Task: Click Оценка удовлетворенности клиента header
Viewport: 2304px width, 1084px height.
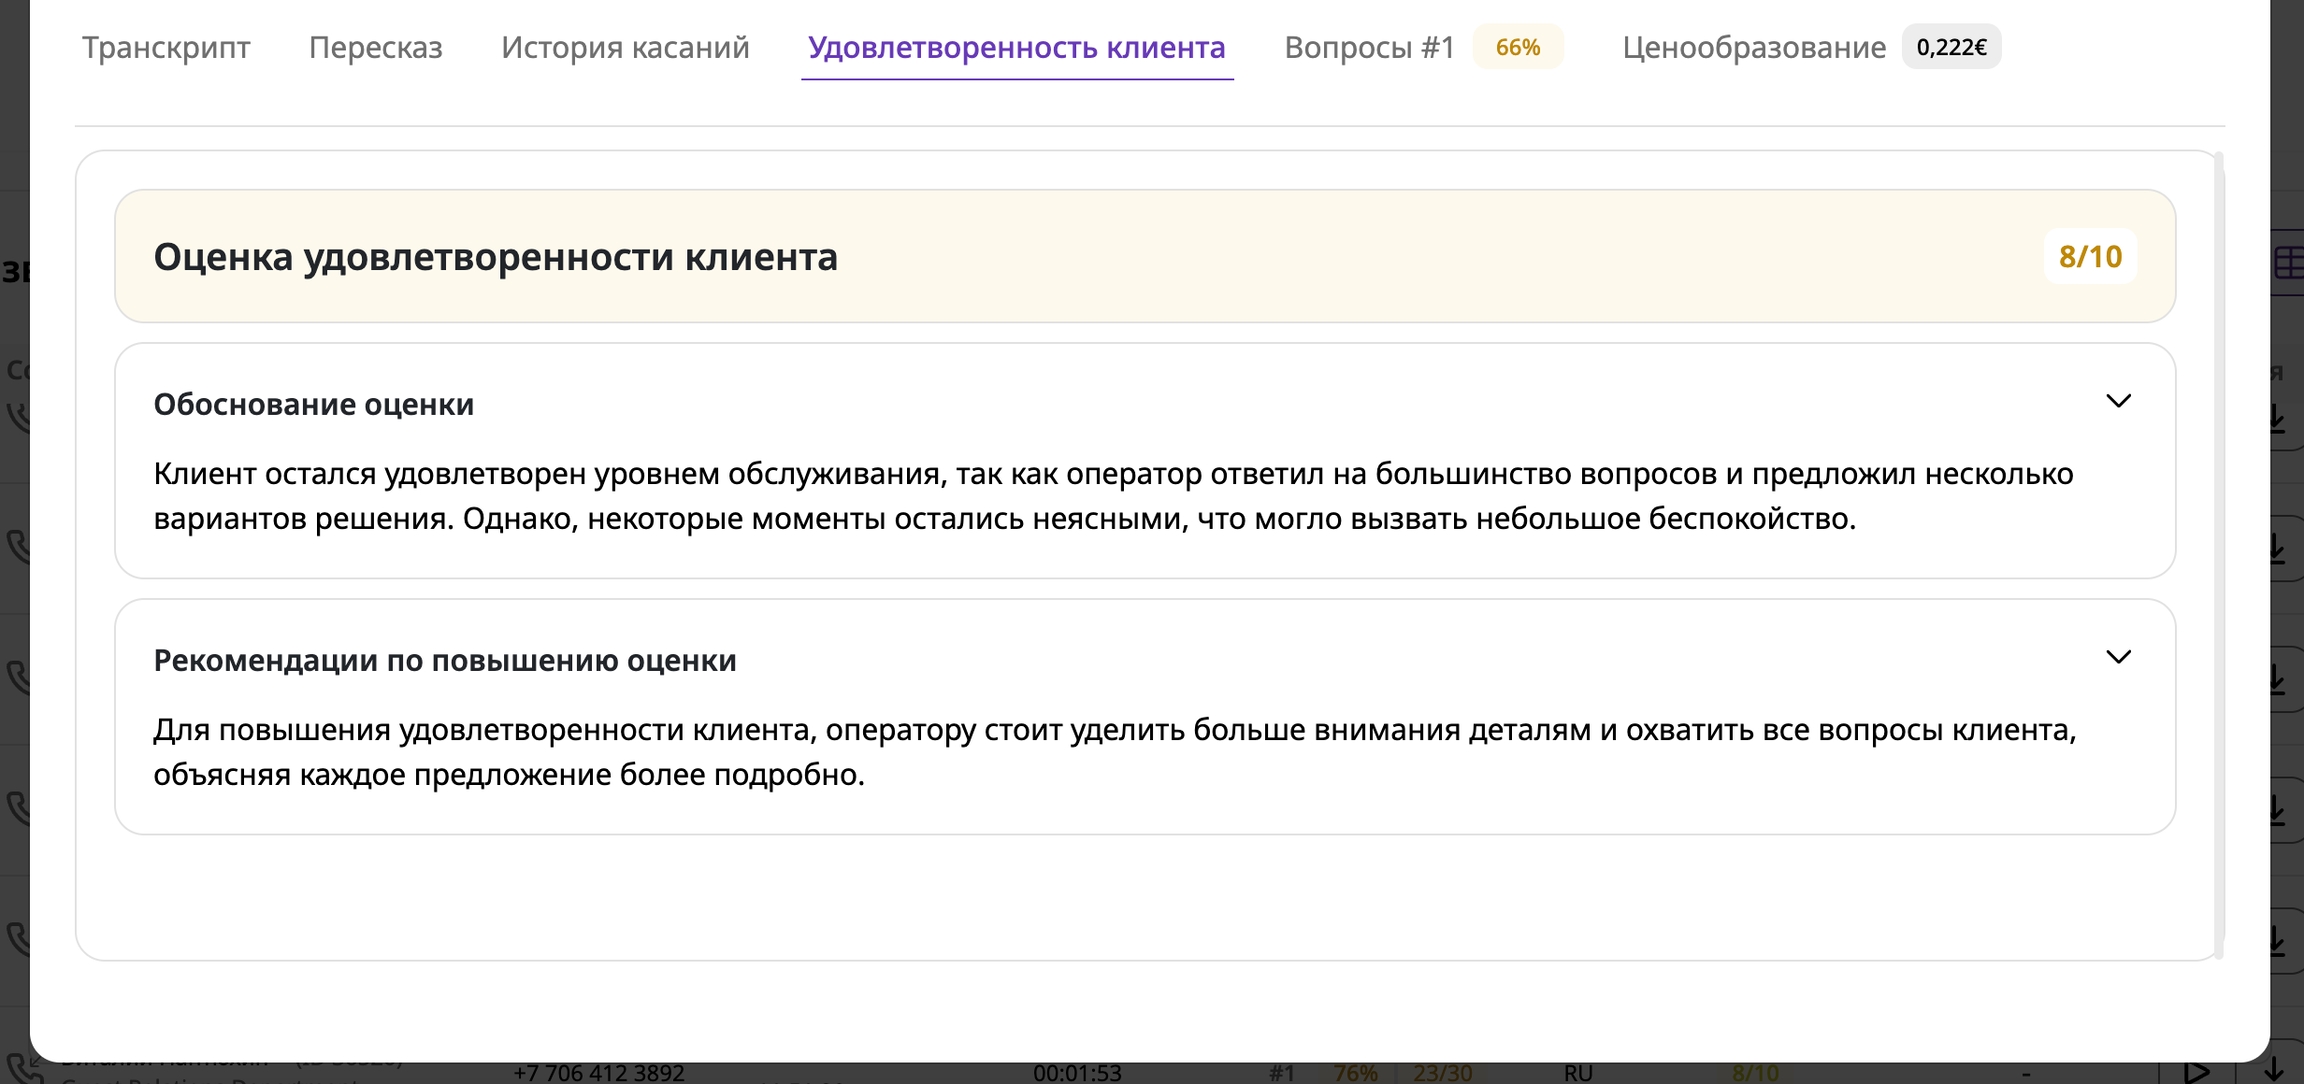Action: pyautogui.click(x=495, y=257)
